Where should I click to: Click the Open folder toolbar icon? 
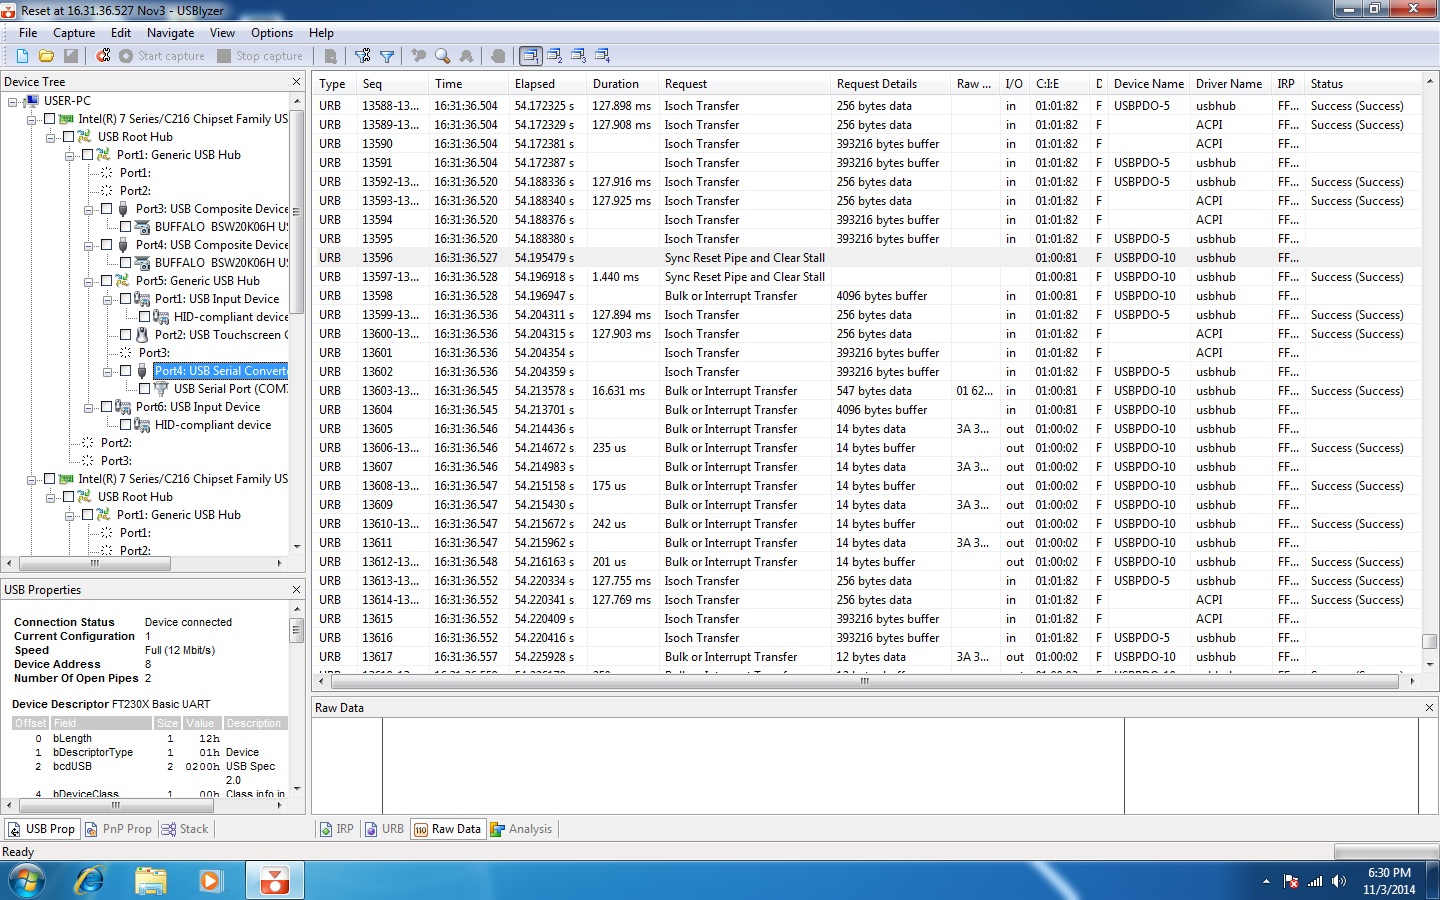point(46,56)
